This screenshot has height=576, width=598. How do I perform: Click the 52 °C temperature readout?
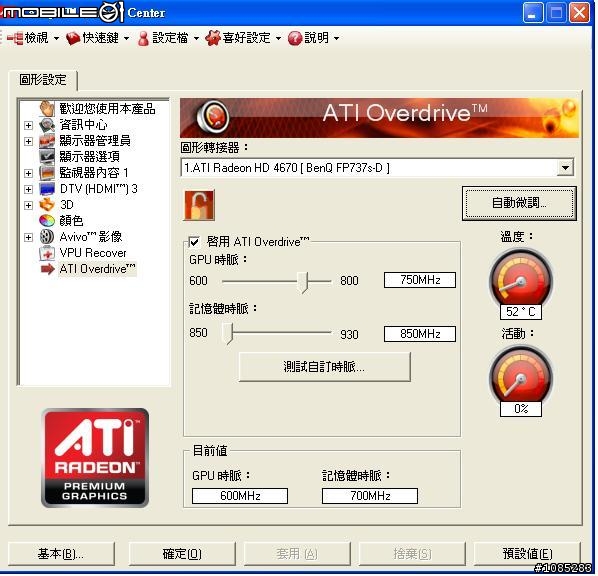(x=521, y=312)
